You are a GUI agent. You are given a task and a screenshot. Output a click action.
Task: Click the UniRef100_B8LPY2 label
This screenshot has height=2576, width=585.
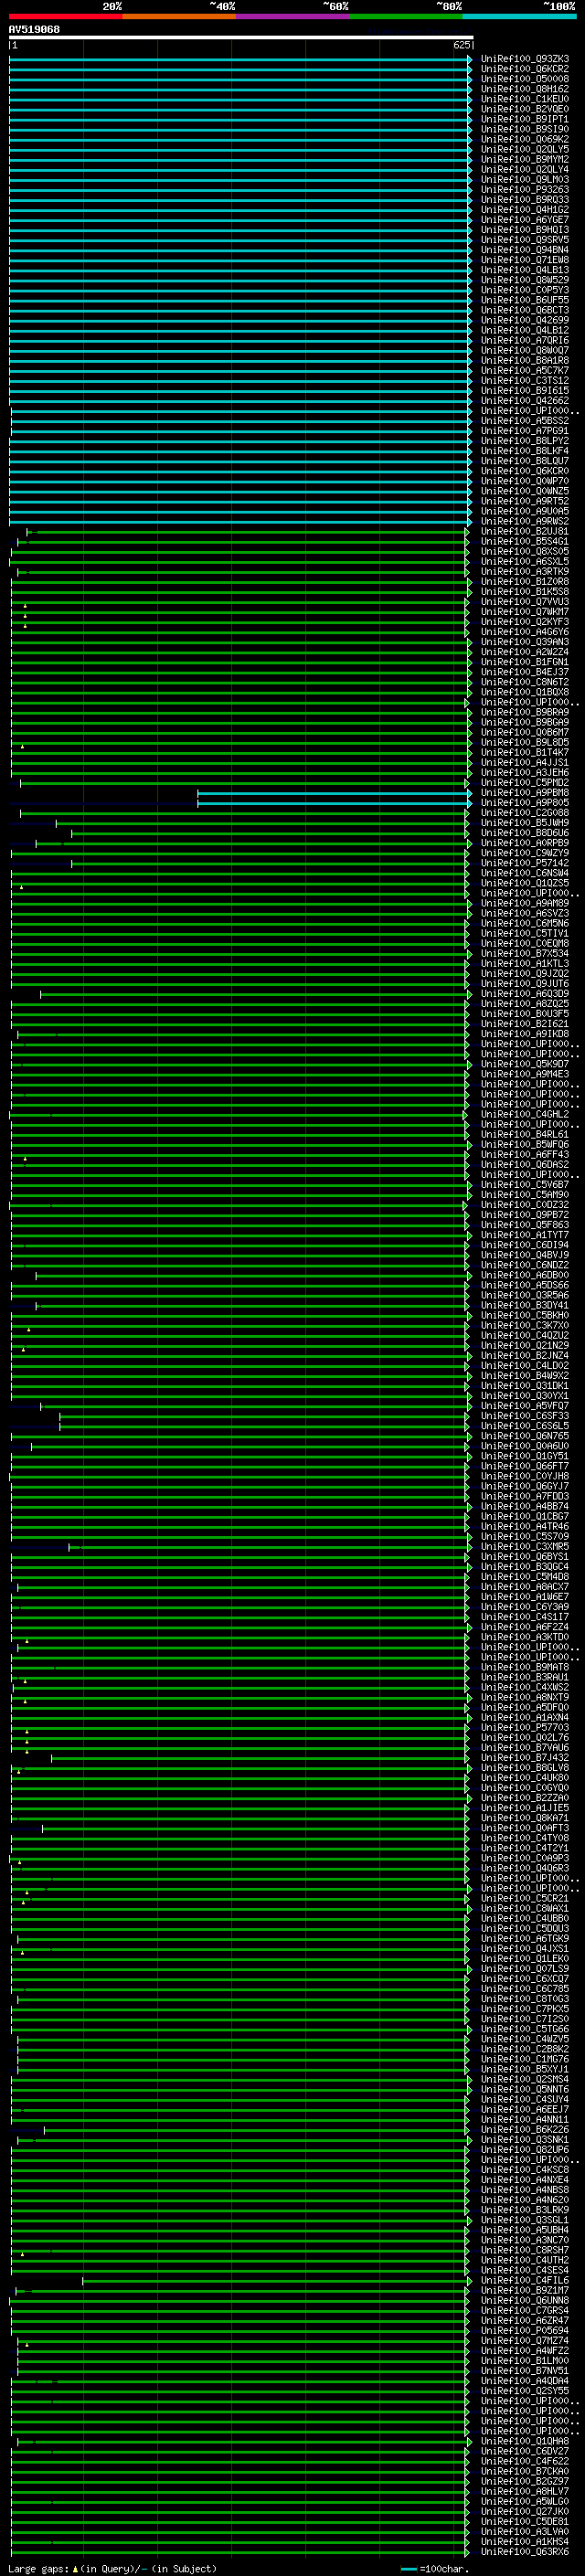tap(525, 441)
